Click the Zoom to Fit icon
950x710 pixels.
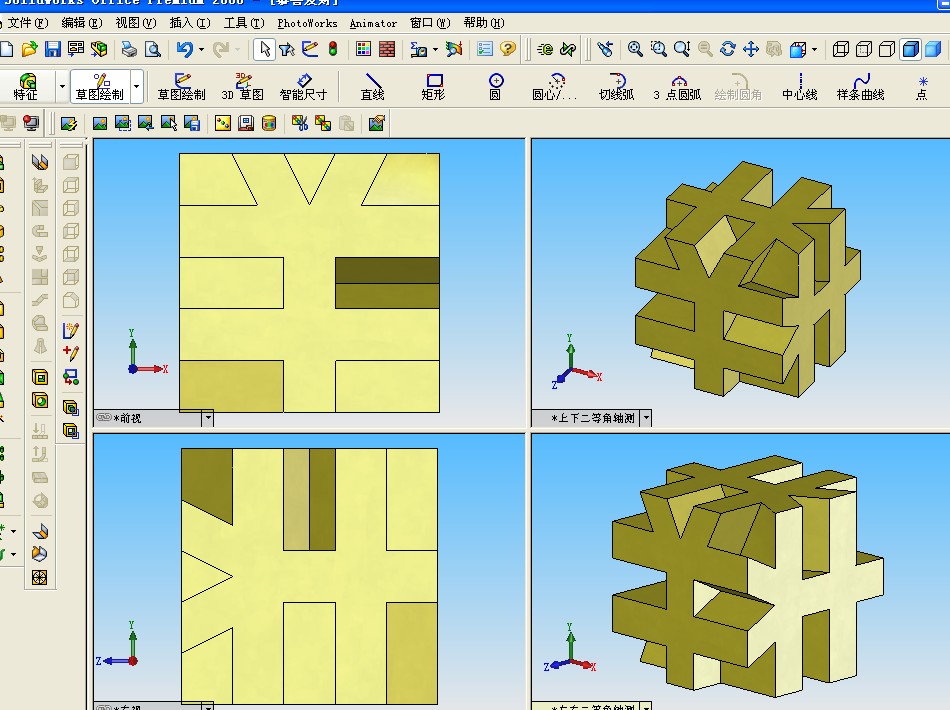[x=634, y=49]
